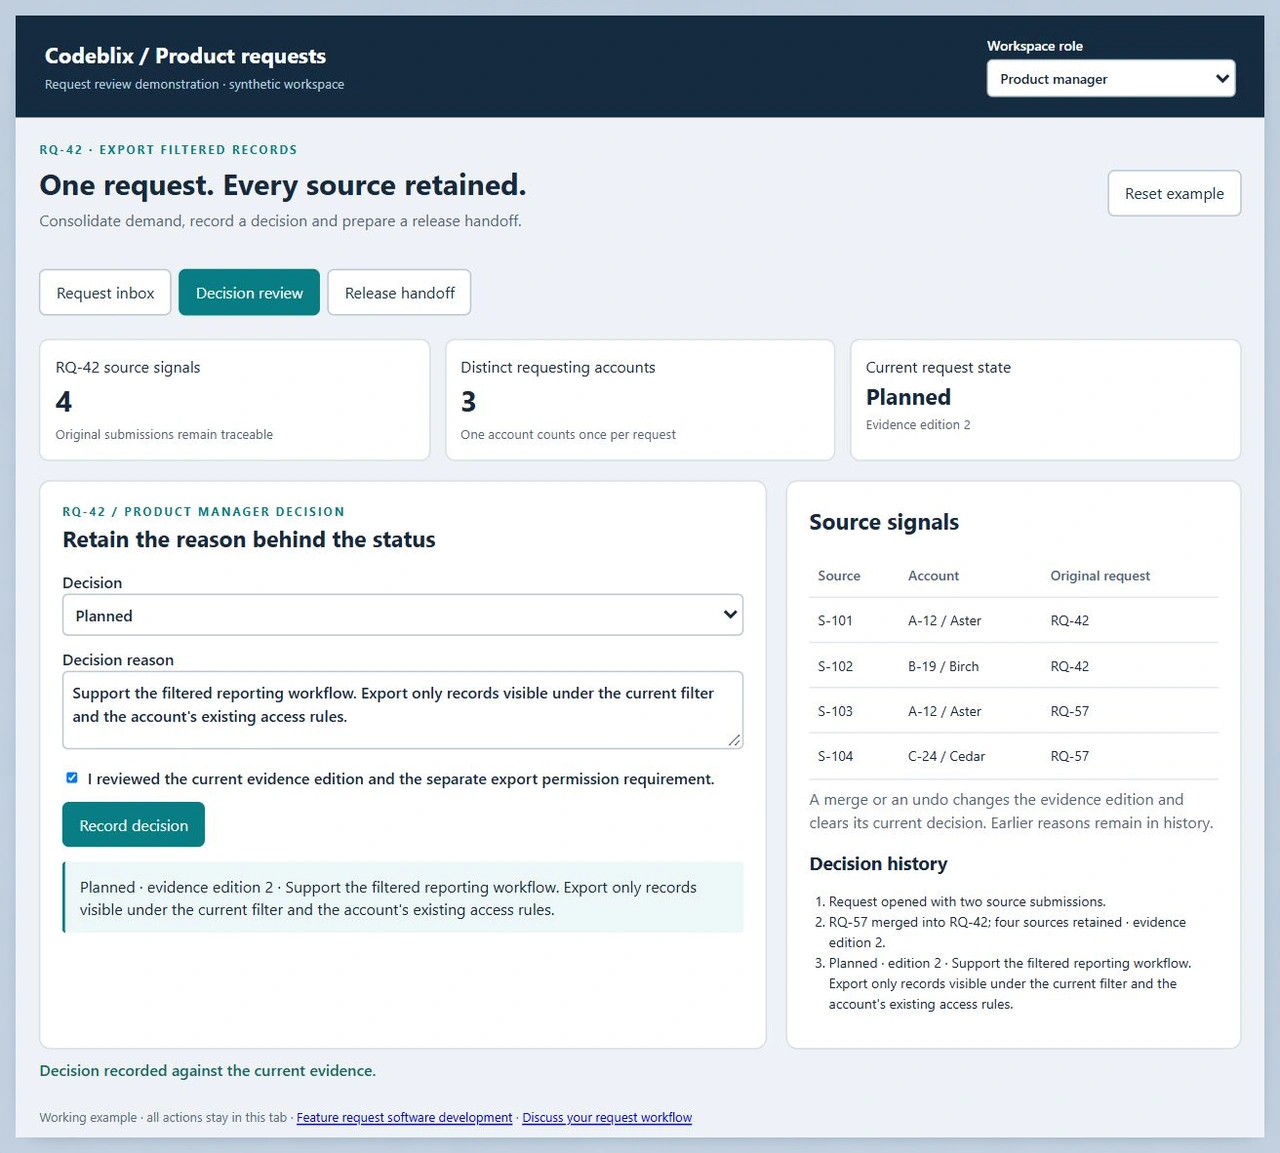Viewport: 1280px width, 1153px height.
Task: Click the 'Decision recorded against the current evidence' message
Action: (x=208, y=1070)
